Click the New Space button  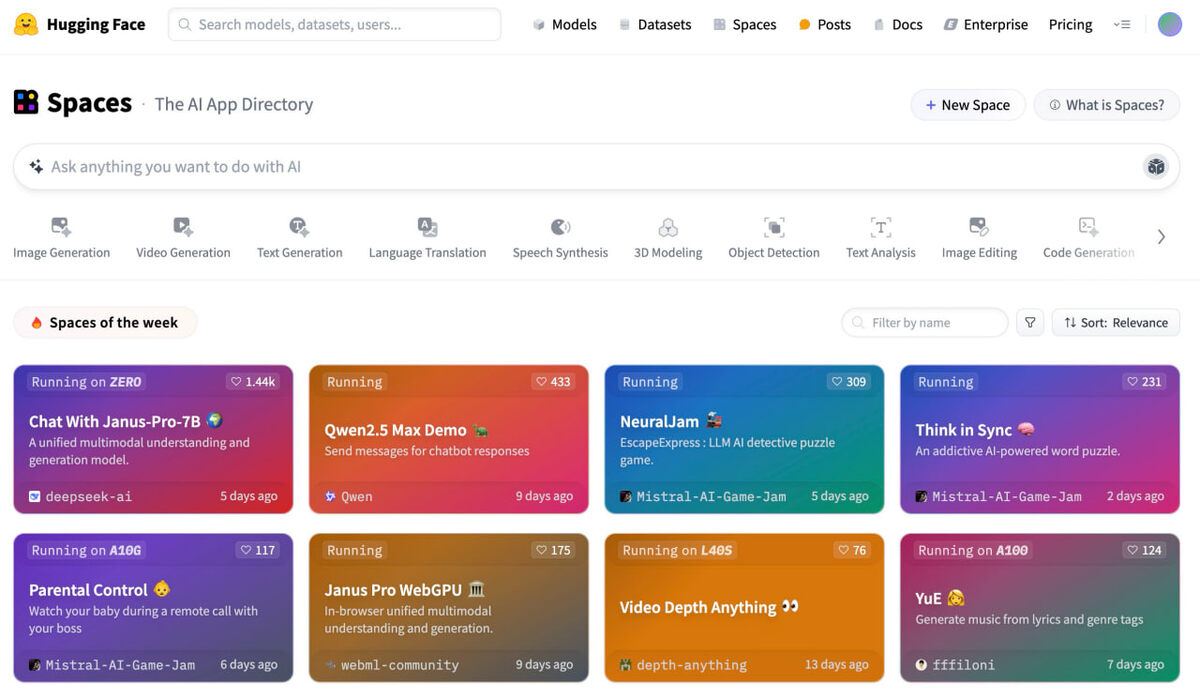(x=968, y=105)
